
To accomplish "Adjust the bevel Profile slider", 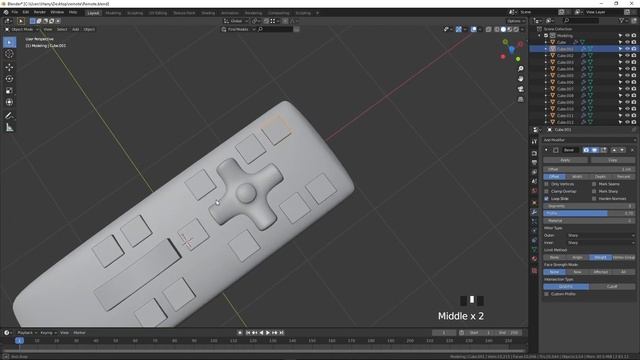I will tap(589, 213).
